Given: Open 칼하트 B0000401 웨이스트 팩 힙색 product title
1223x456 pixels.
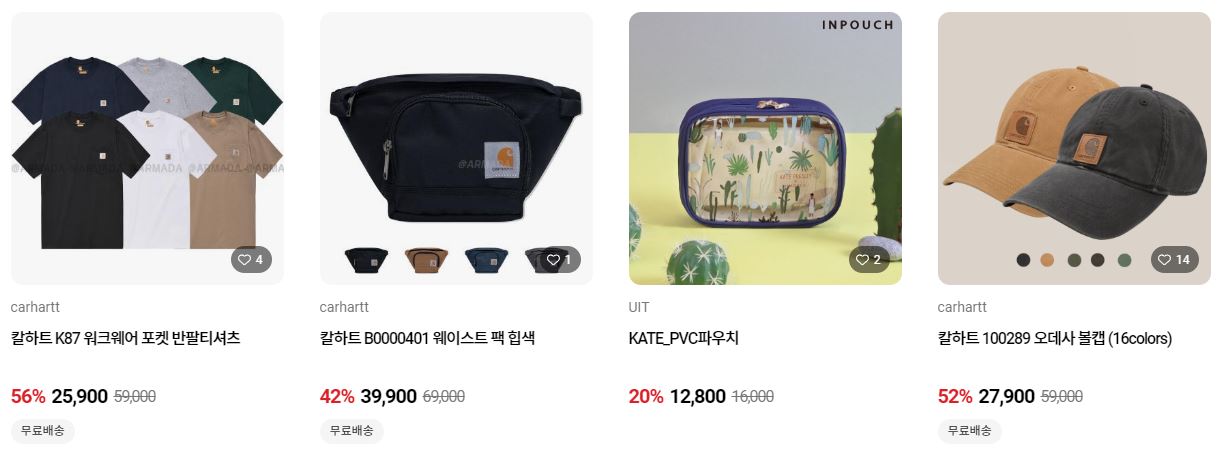Looking at the screenshot, I should (x=428, y=338).
